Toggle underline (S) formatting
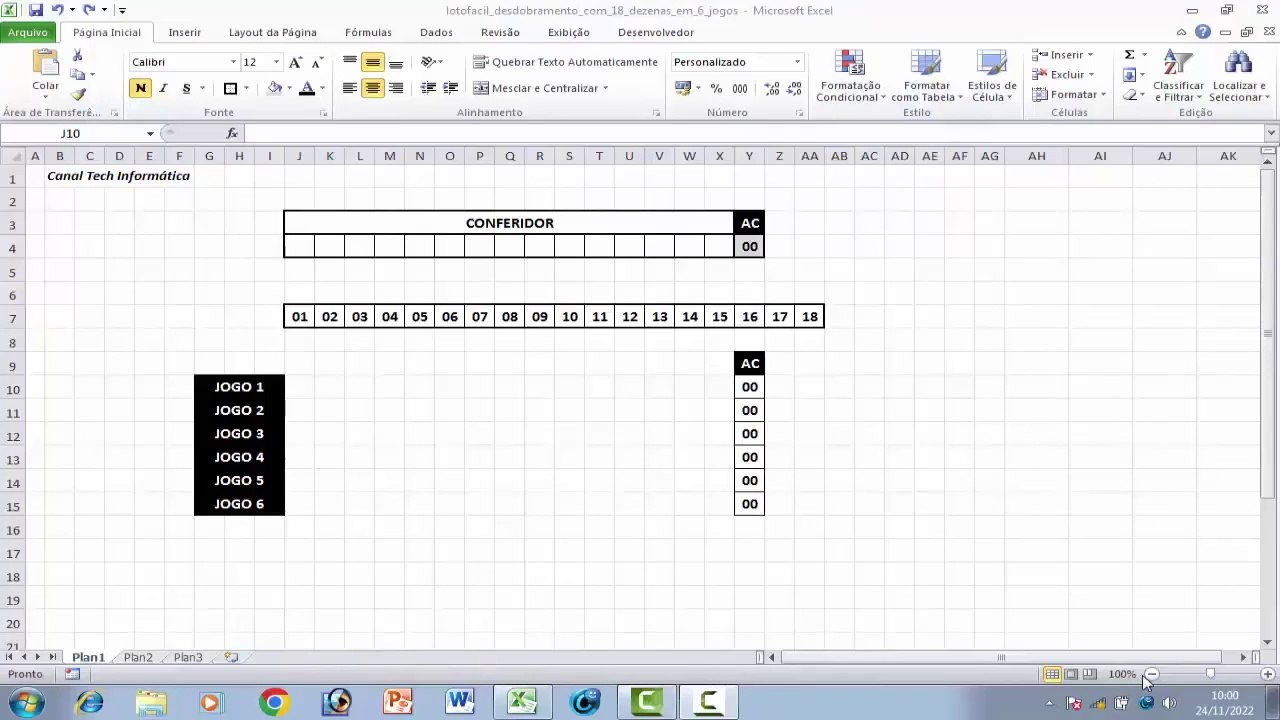Screen dimensions: 1280x720 (x=186, y=88)
